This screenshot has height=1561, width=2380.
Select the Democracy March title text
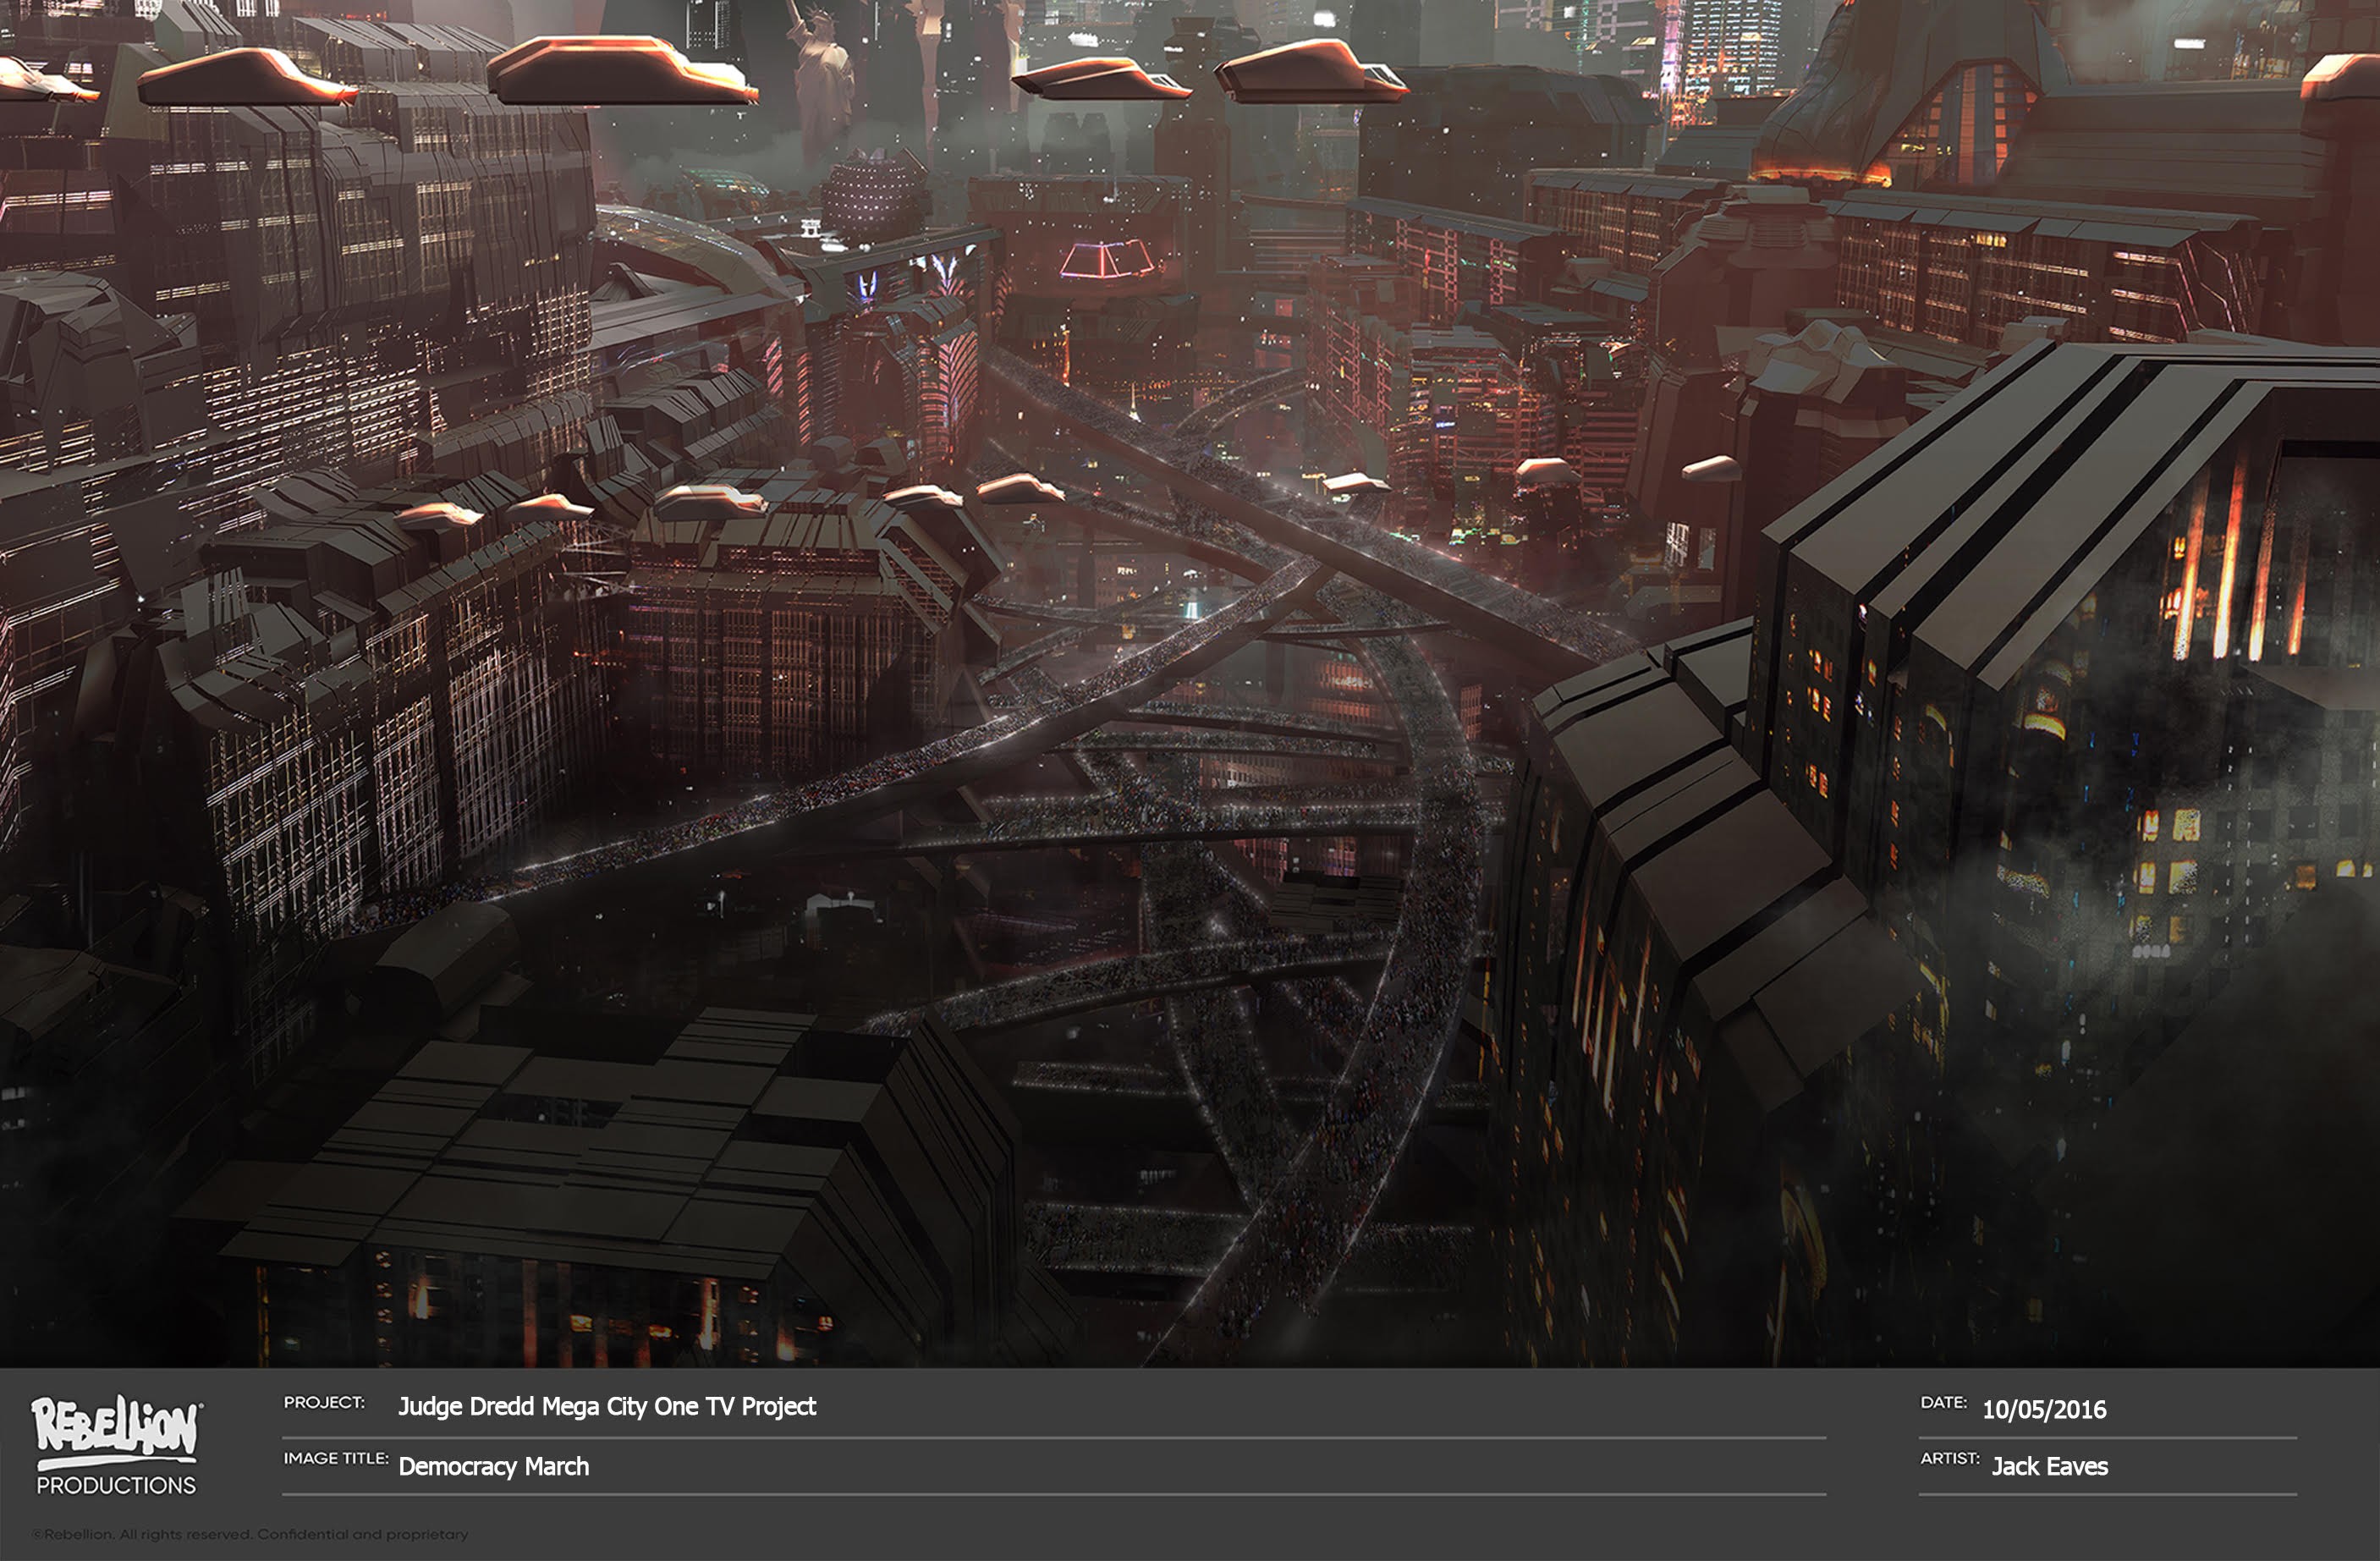tap(494, 1467)
